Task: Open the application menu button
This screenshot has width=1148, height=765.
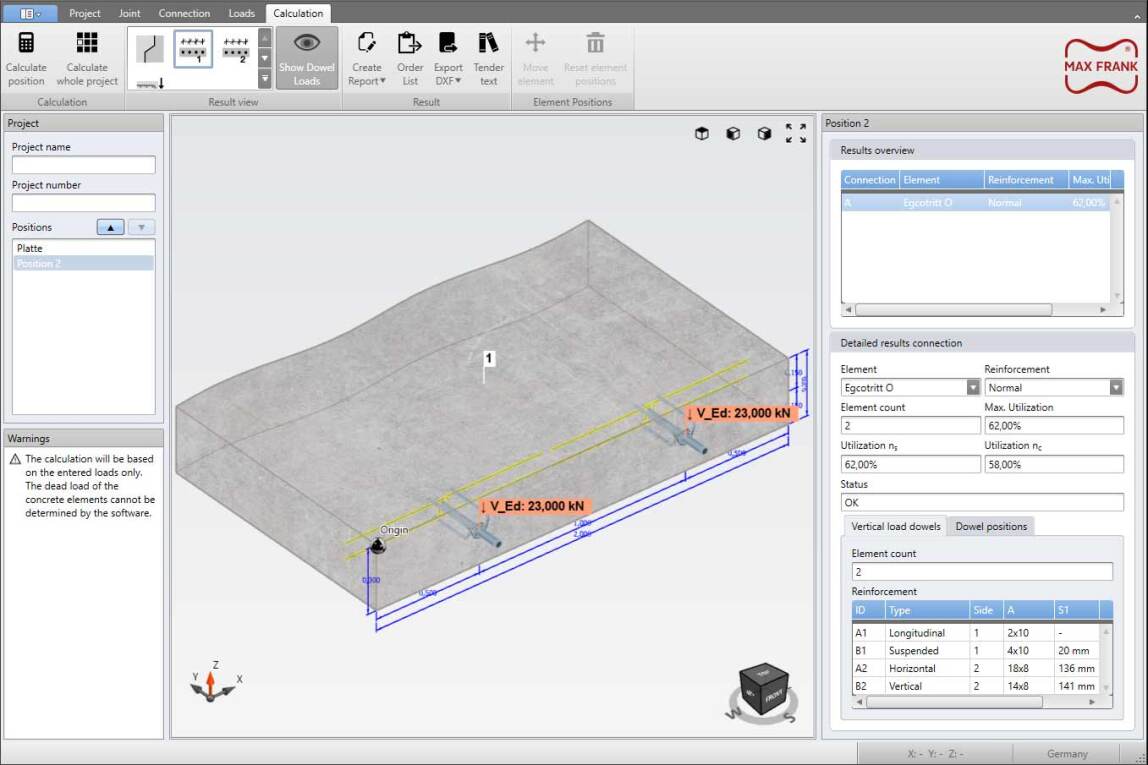Action: [x=29, y=13]
